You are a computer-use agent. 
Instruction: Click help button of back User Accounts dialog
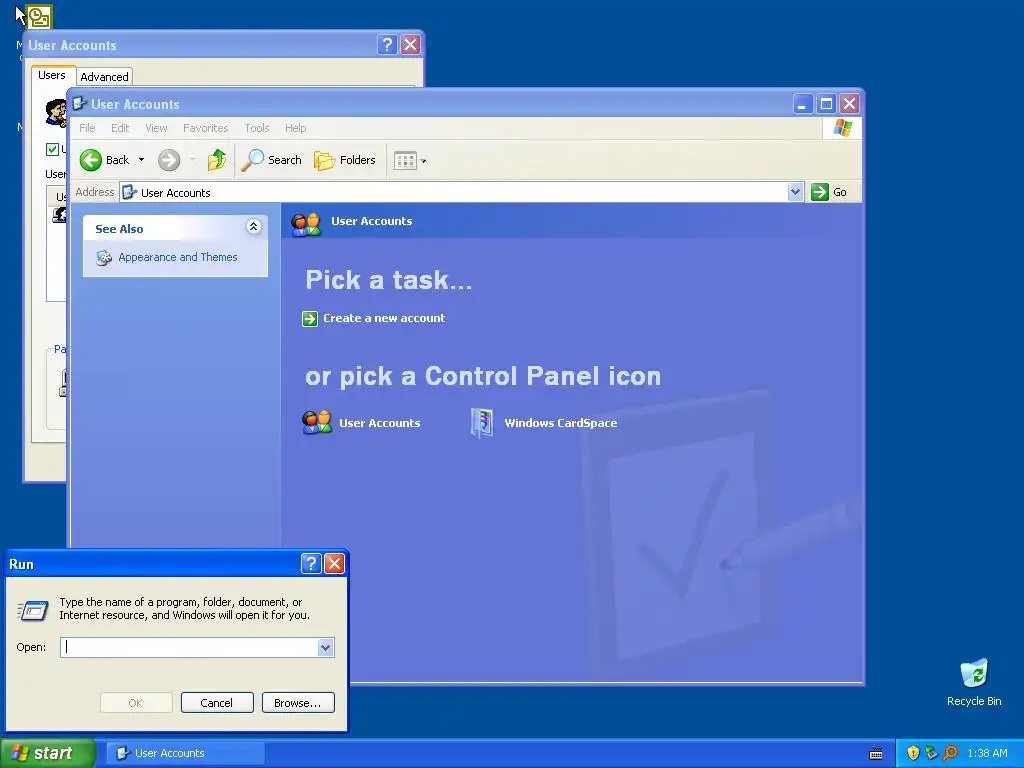(x=387, y=44)
